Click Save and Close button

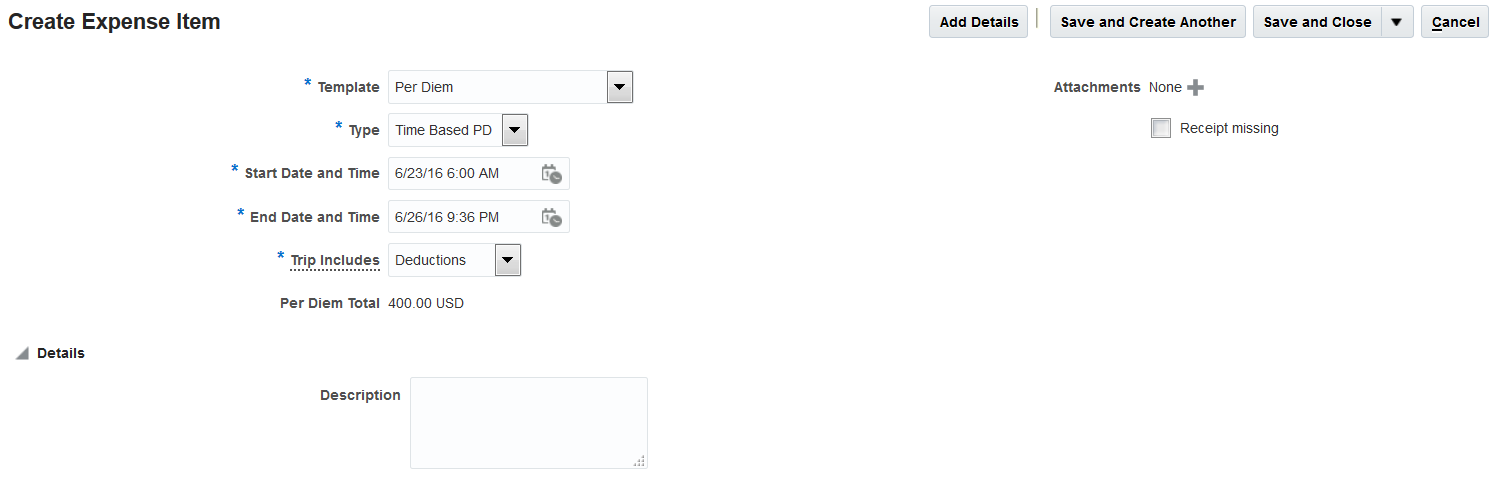1317,22
